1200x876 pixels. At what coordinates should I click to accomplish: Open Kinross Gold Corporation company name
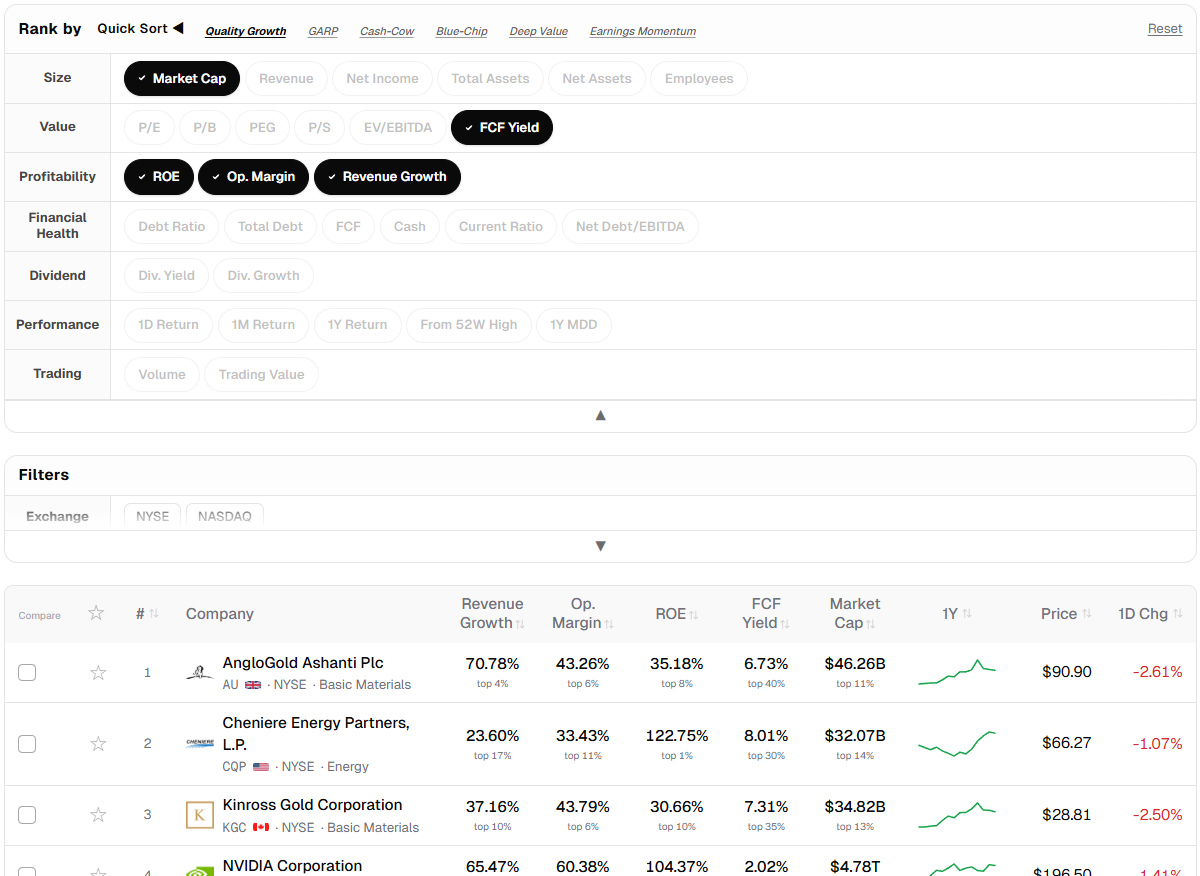(312, 805)
